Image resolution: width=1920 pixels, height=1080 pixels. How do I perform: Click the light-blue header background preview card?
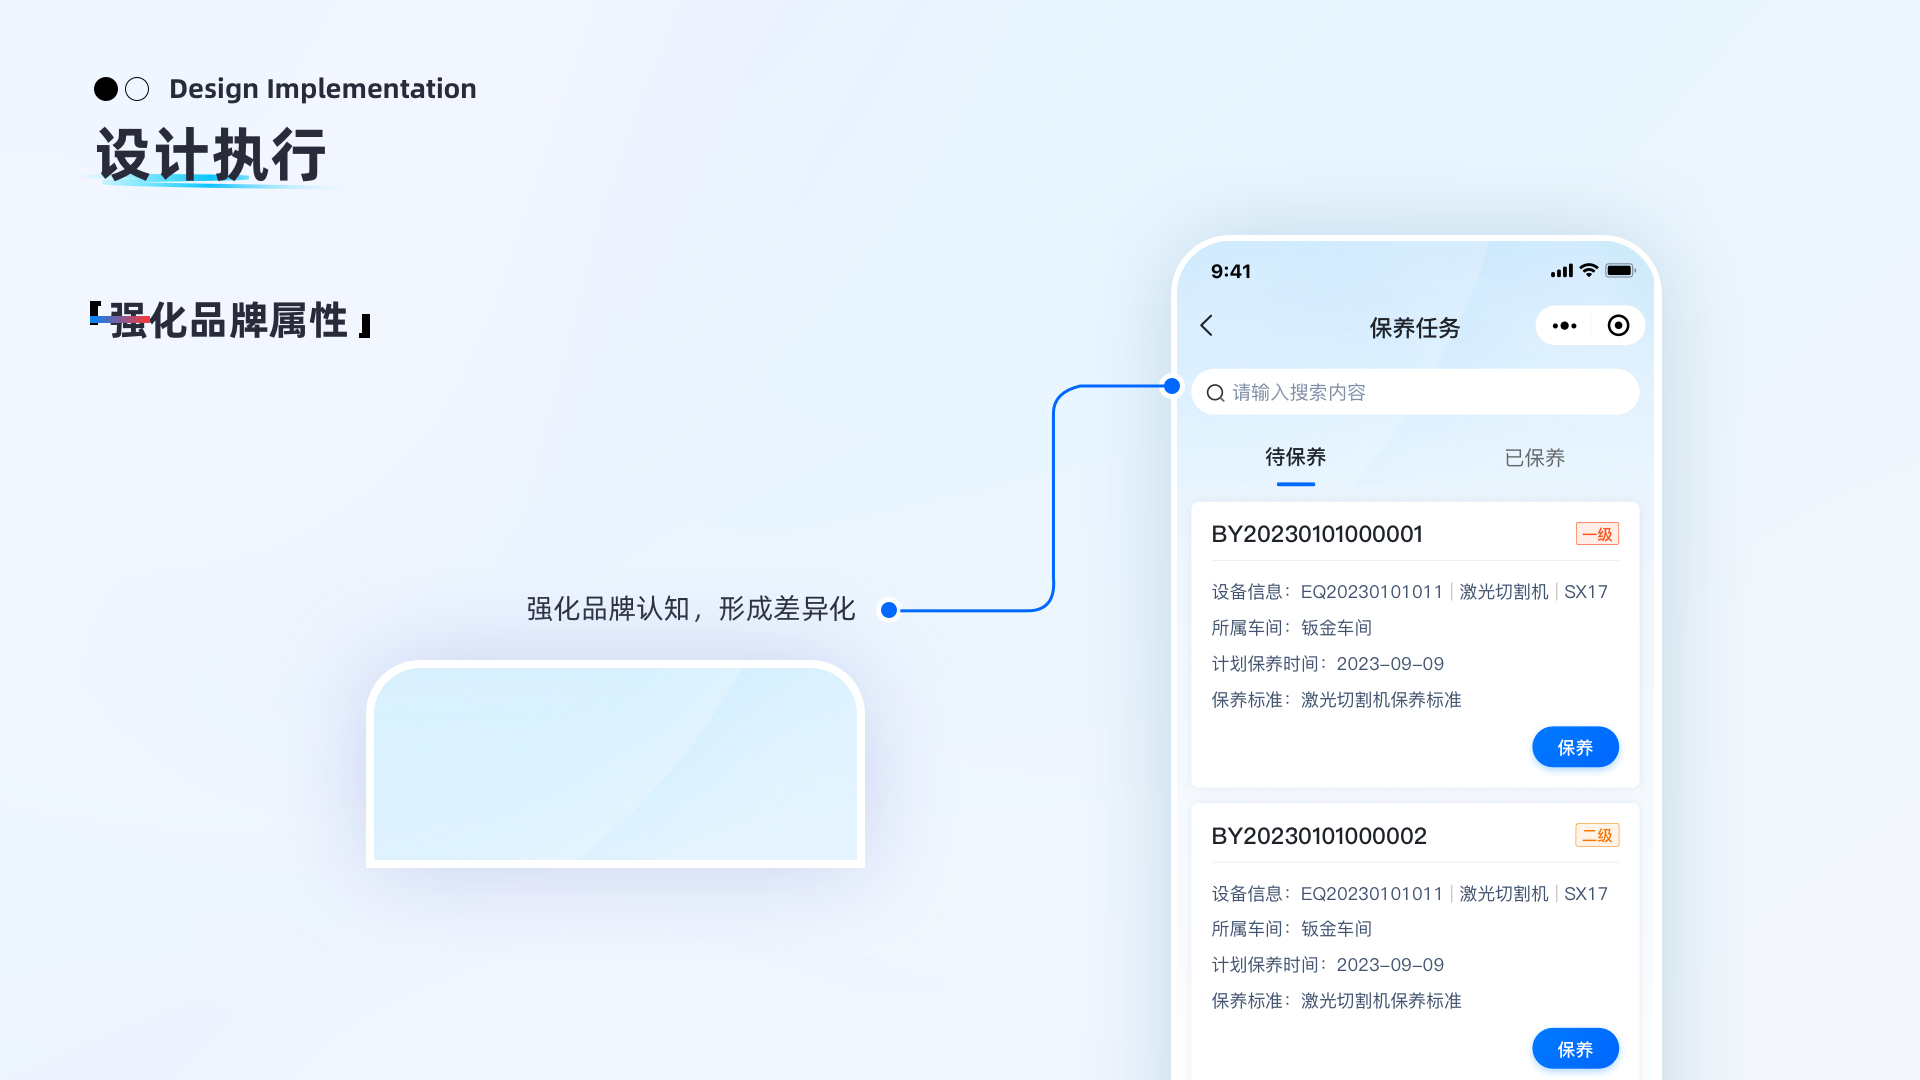pyautogui.click(x=615, y=765)
